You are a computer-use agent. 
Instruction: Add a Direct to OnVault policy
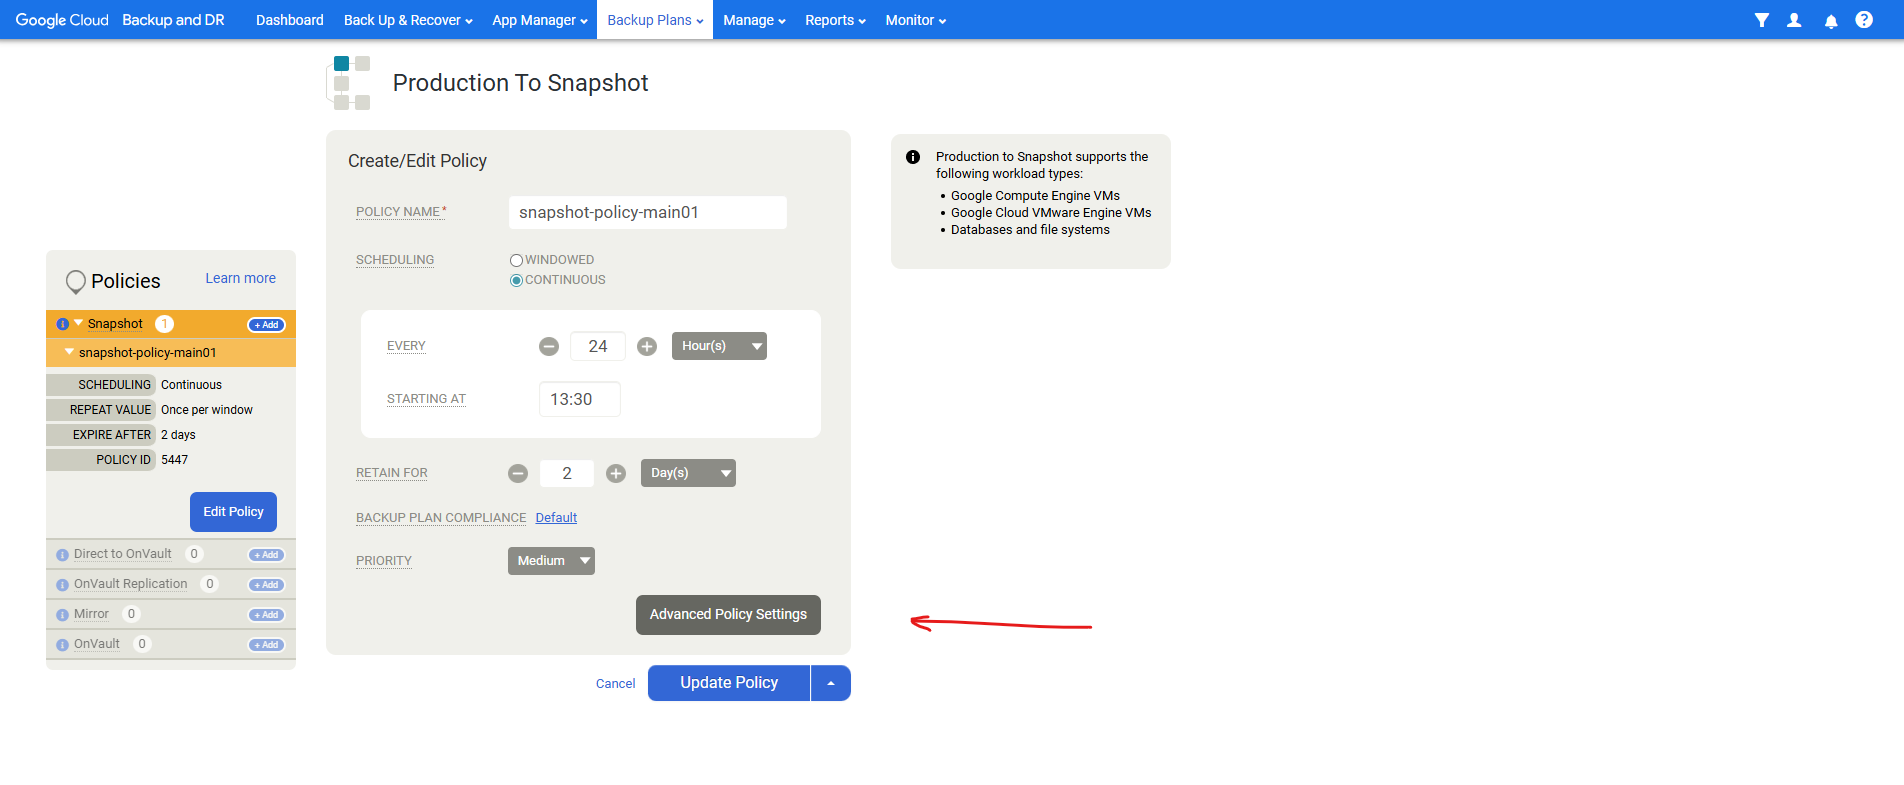tap(267, 555)
